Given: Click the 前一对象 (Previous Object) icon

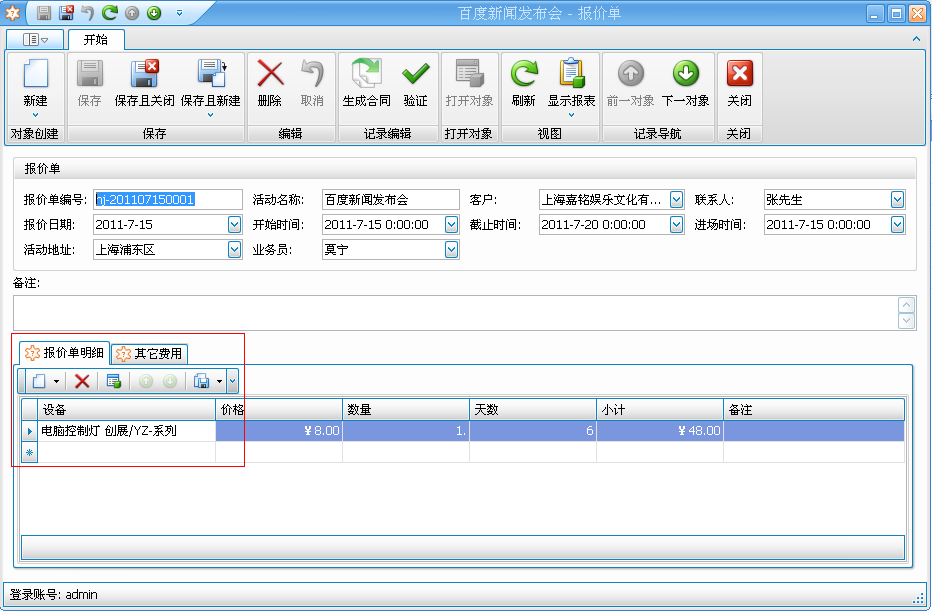Looking at the screenshot, I should [631, 74].
